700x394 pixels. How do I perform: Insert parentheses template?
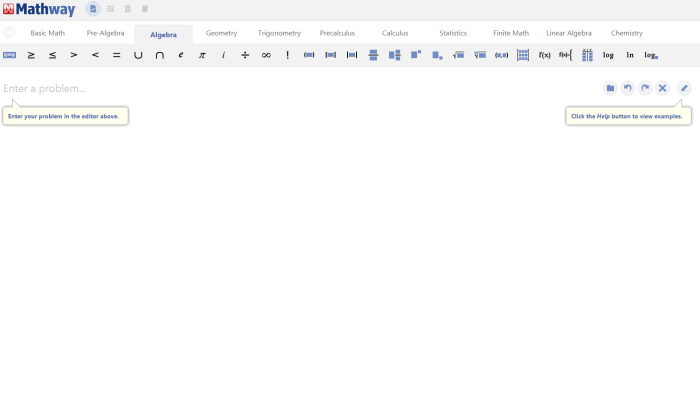point(309,55)
